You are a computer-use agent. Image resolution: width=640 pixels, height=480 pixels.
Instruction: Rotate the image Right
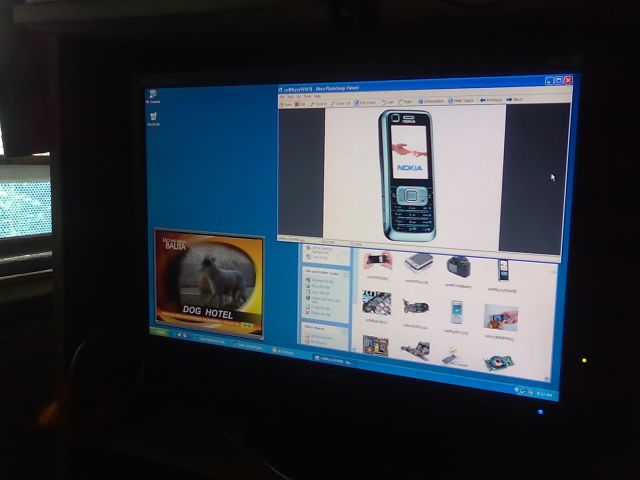pos(405,102)
